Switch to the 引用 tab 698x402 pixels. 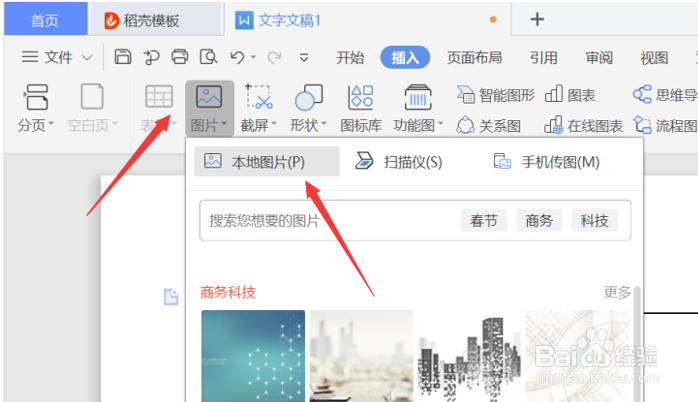pos(544,57)
